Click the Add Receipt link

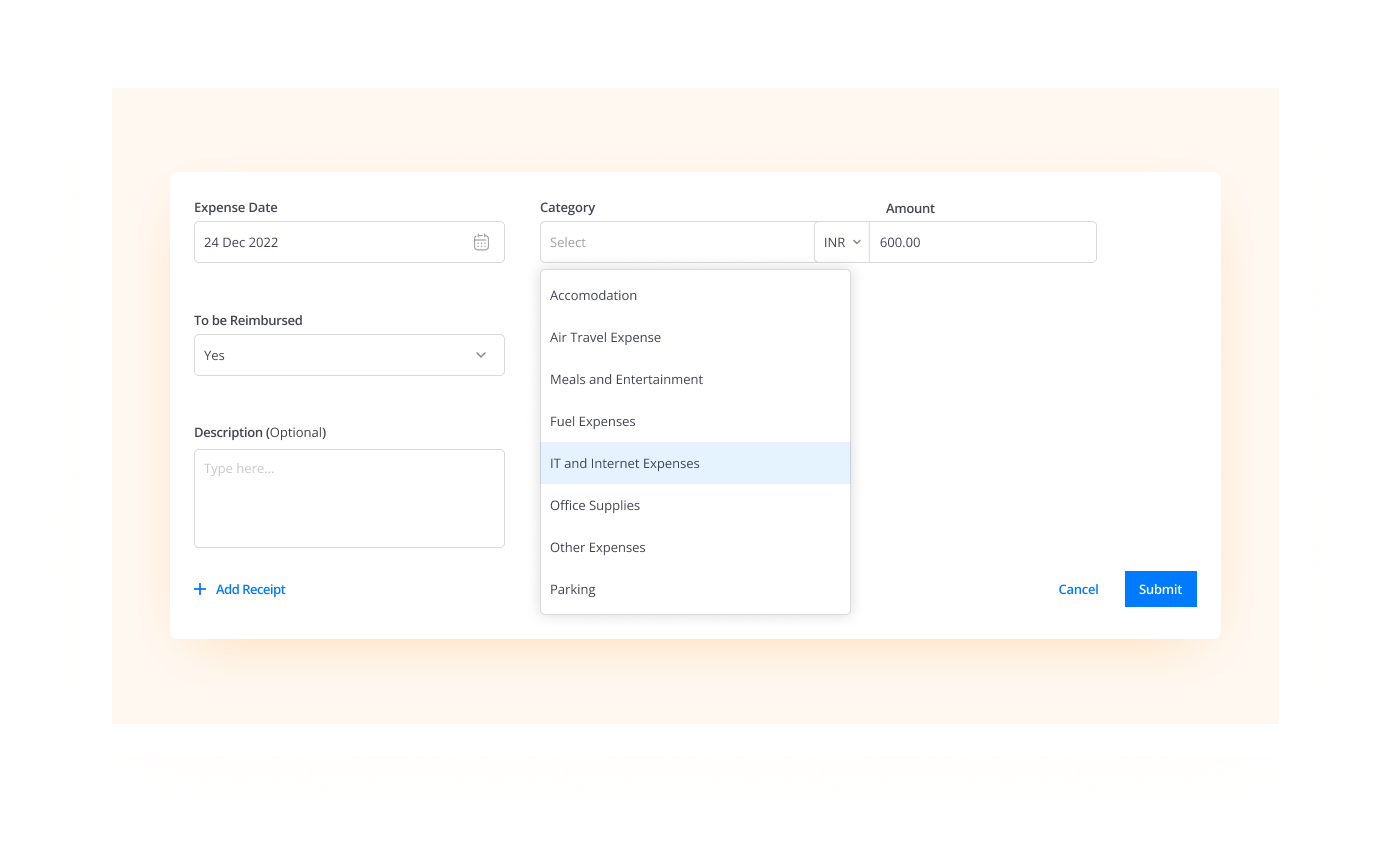click(250, 589)
